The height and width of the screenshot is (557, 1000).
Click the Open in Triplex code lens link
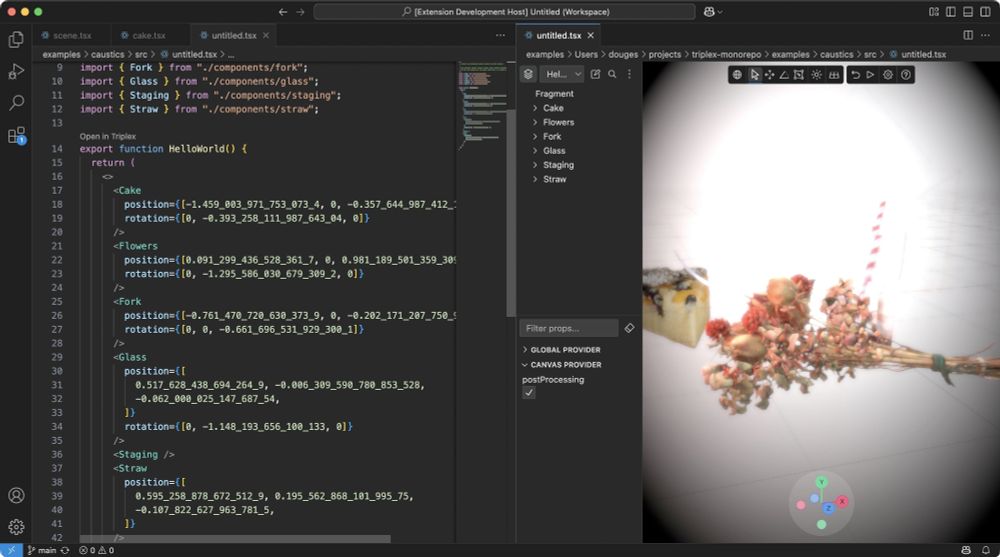[108, 136]
